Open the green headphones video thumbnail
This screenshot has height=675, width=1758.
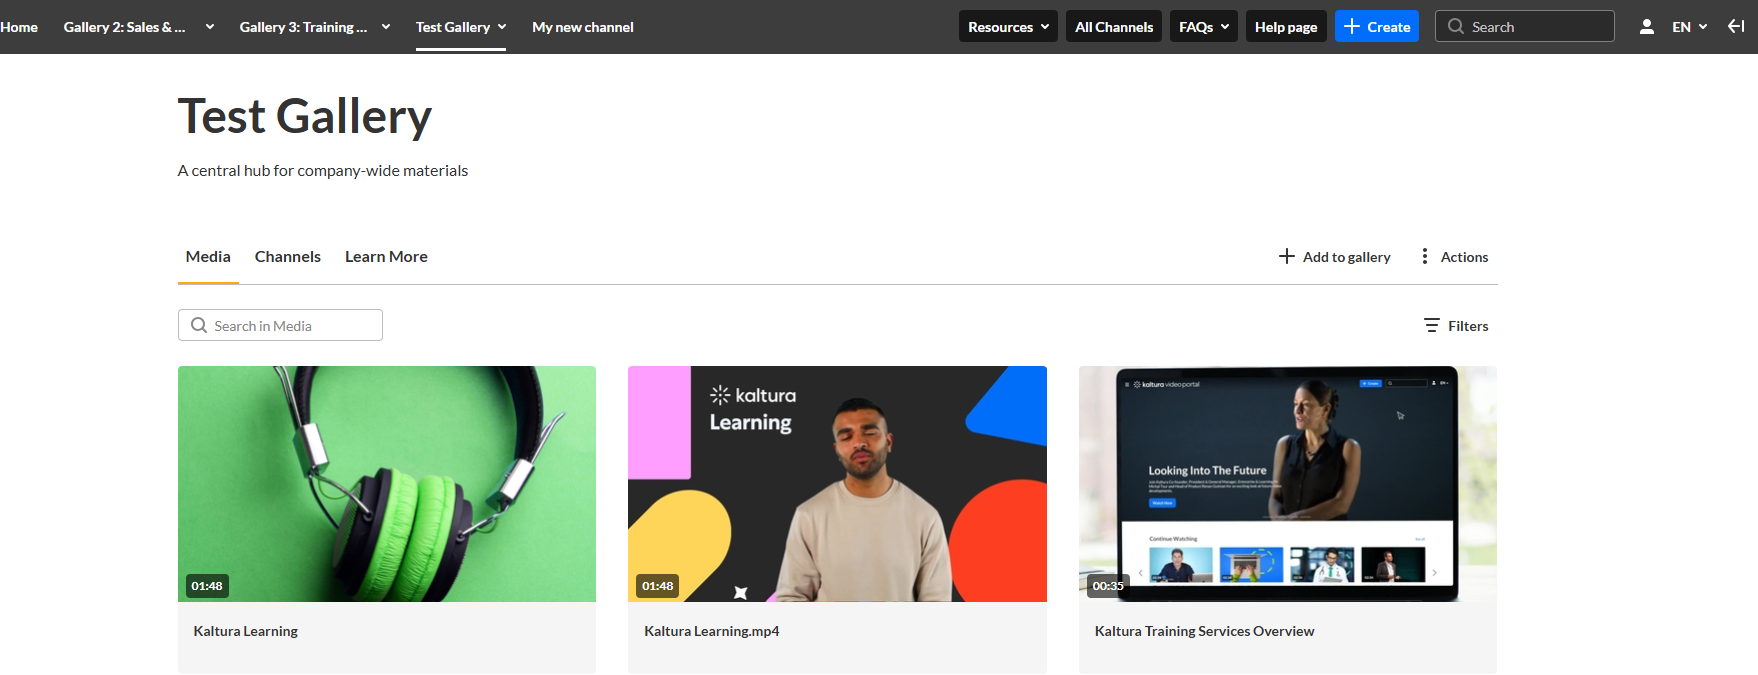(x=387, y=484)
